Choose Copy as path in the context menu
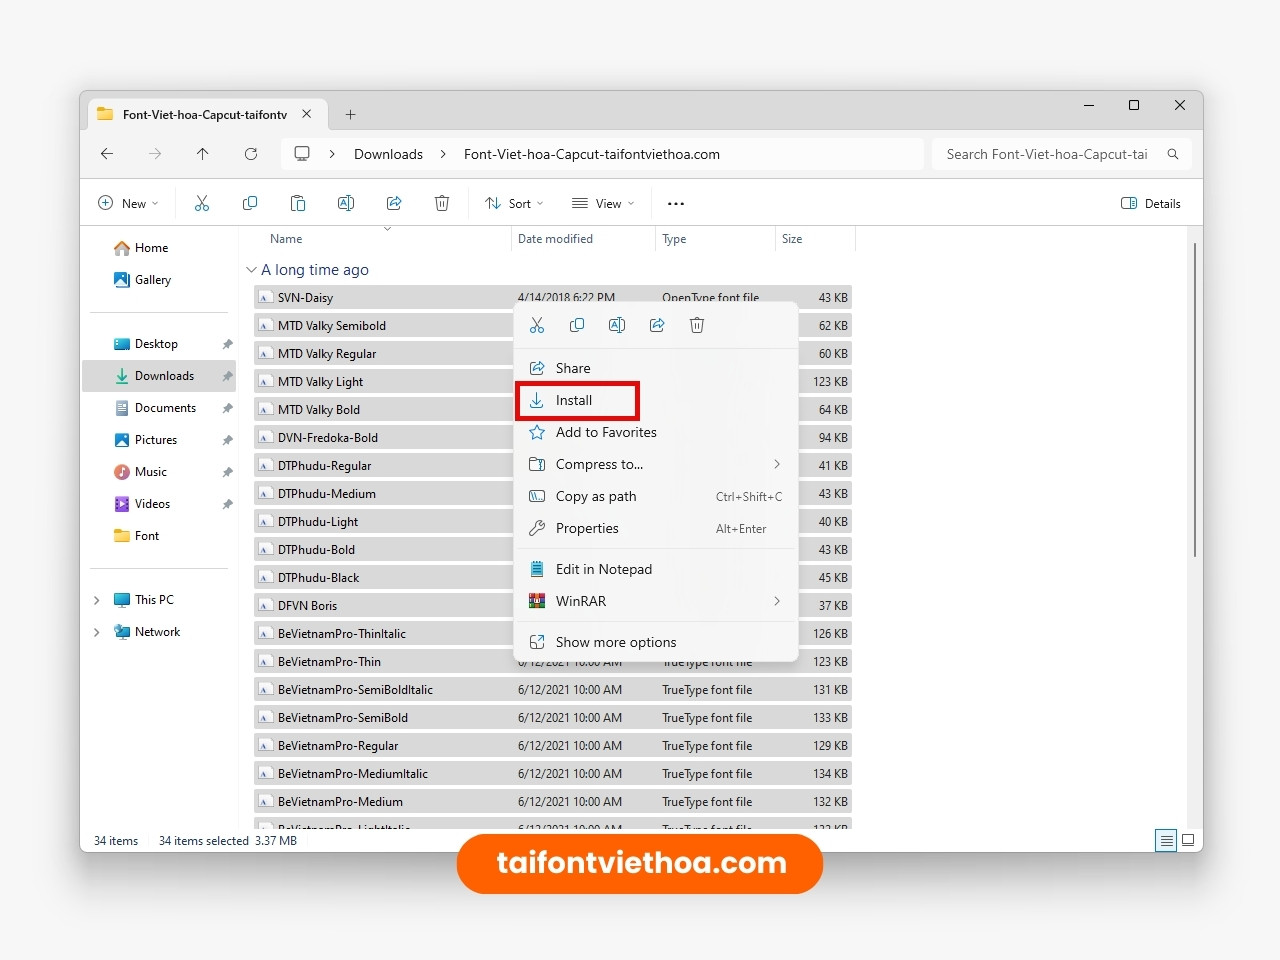Viewport: 1280px width, 960px height. pyautogui.click(x=656, y=496)
